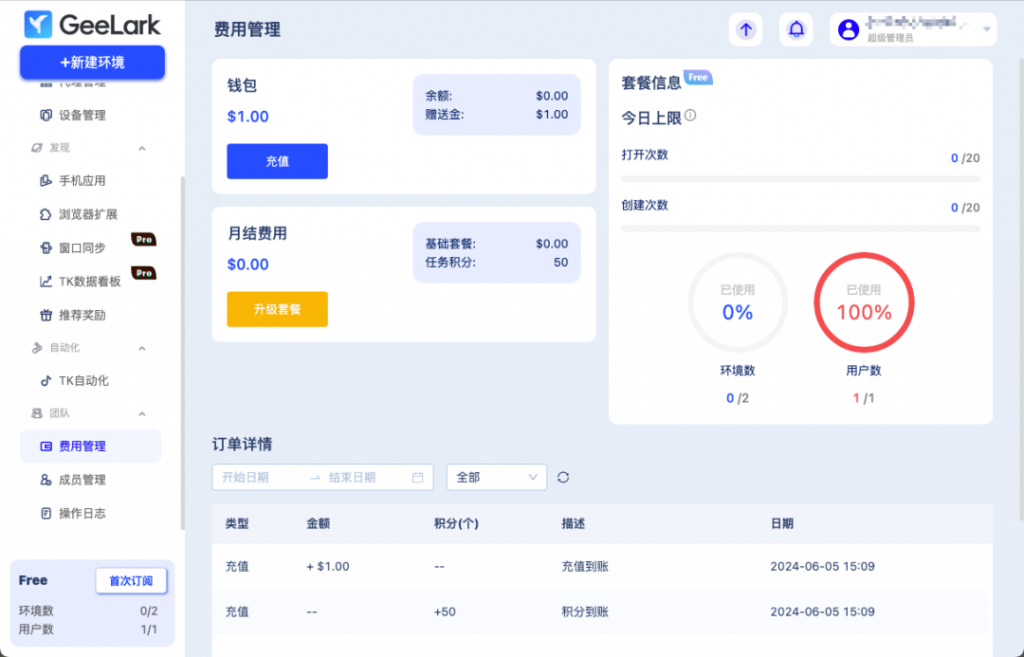The width and height of the screenshot is (1024, 657).
Task: Select 浏览器扩展 menu item
Action: pos(88,214)
